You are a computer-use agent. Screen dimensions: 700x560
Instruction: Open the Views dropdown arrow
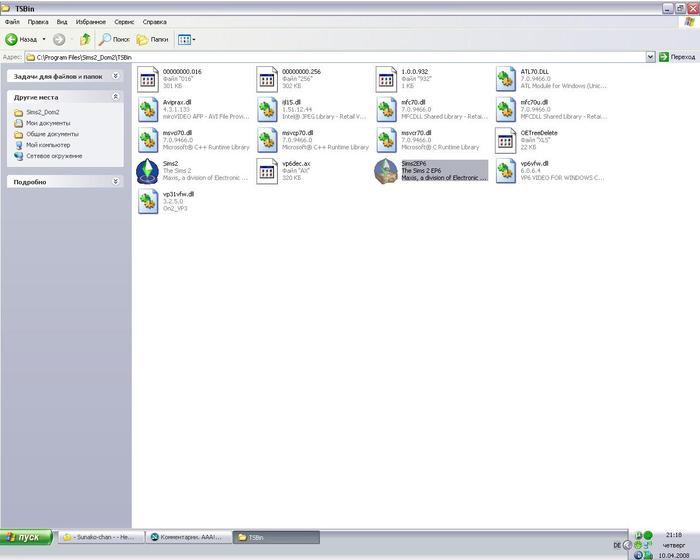pyautogui.click(x=194, y=39)
